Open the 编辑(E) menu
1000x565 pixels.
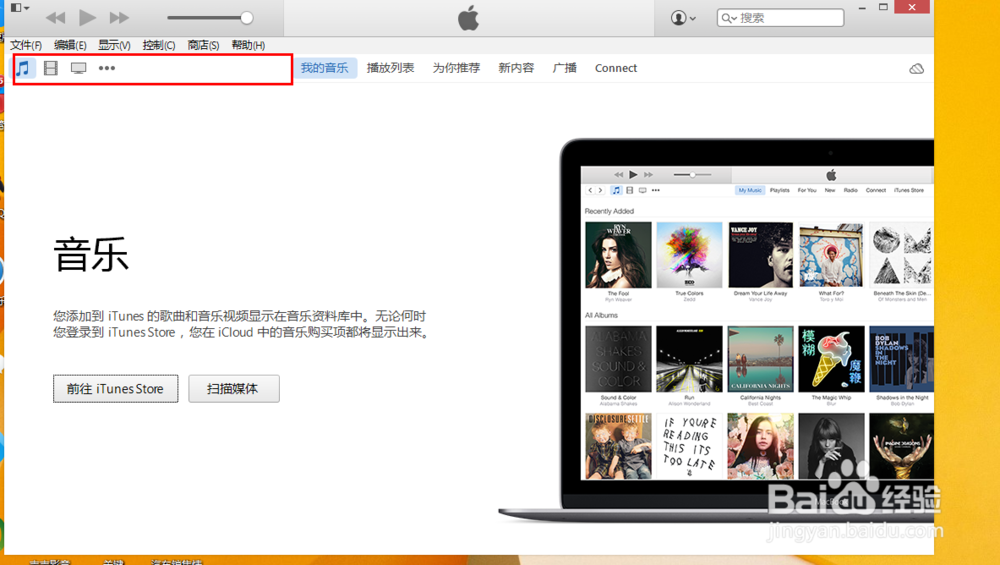tap(70, 45)
